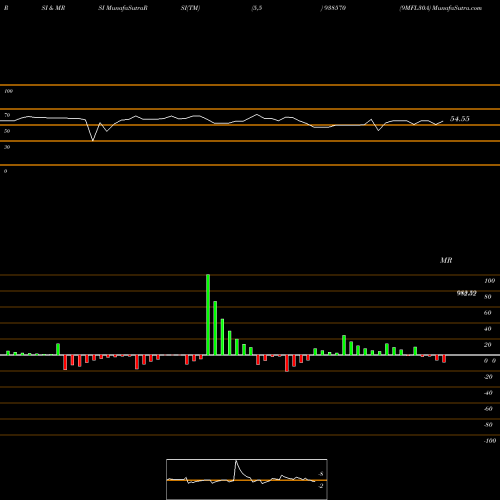
Task: Click the RSI value label 54.55
Action: [460, 119]
